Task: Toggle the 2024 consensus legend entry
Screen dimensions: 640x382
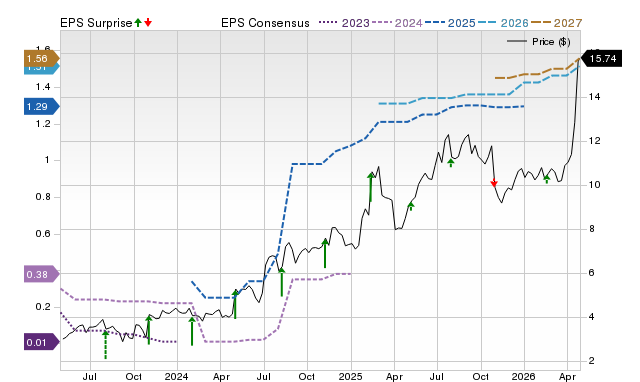Action: point(397,23)
